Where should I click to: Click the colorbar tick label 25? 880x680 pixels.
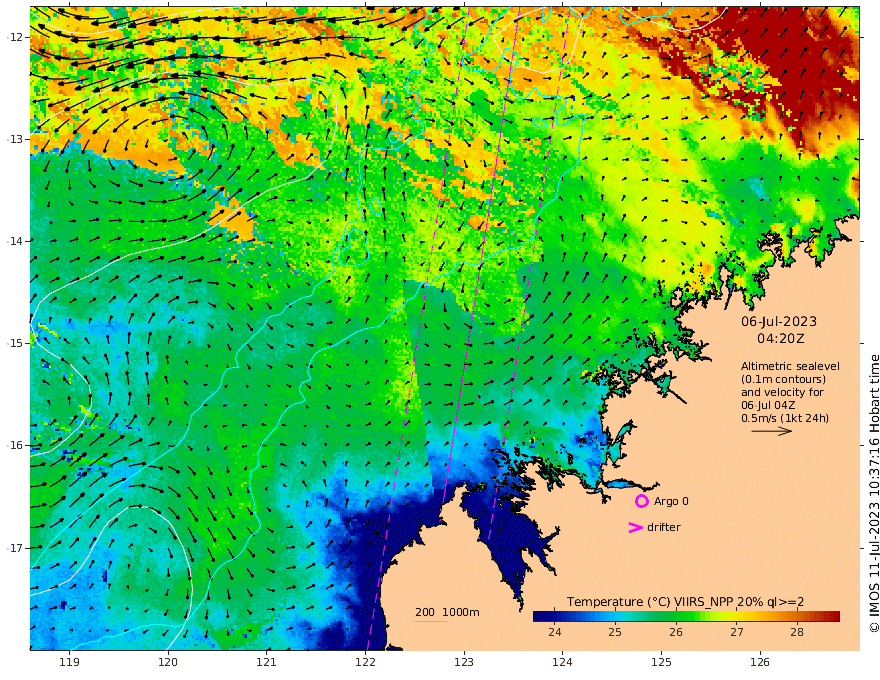coord(615,632)
